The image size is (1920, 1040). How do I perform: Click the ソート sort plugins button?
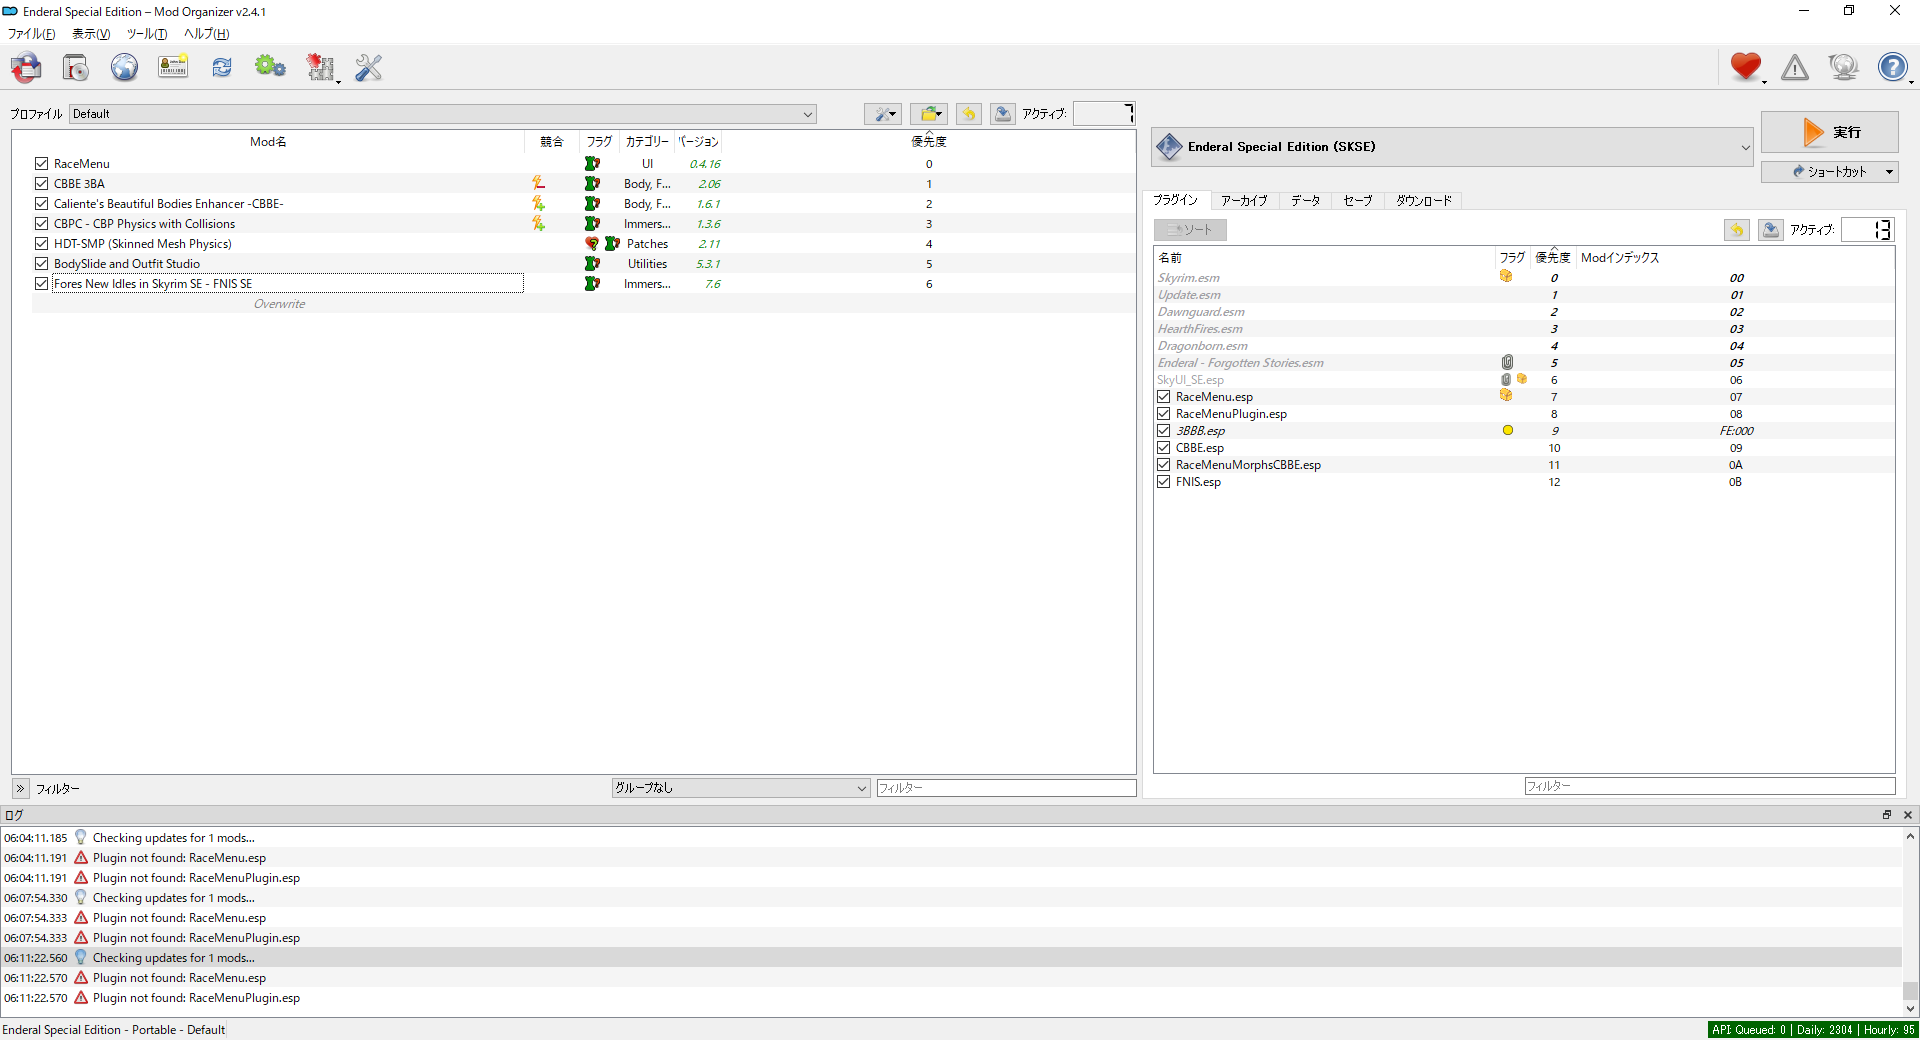[x=1190, y=230]
